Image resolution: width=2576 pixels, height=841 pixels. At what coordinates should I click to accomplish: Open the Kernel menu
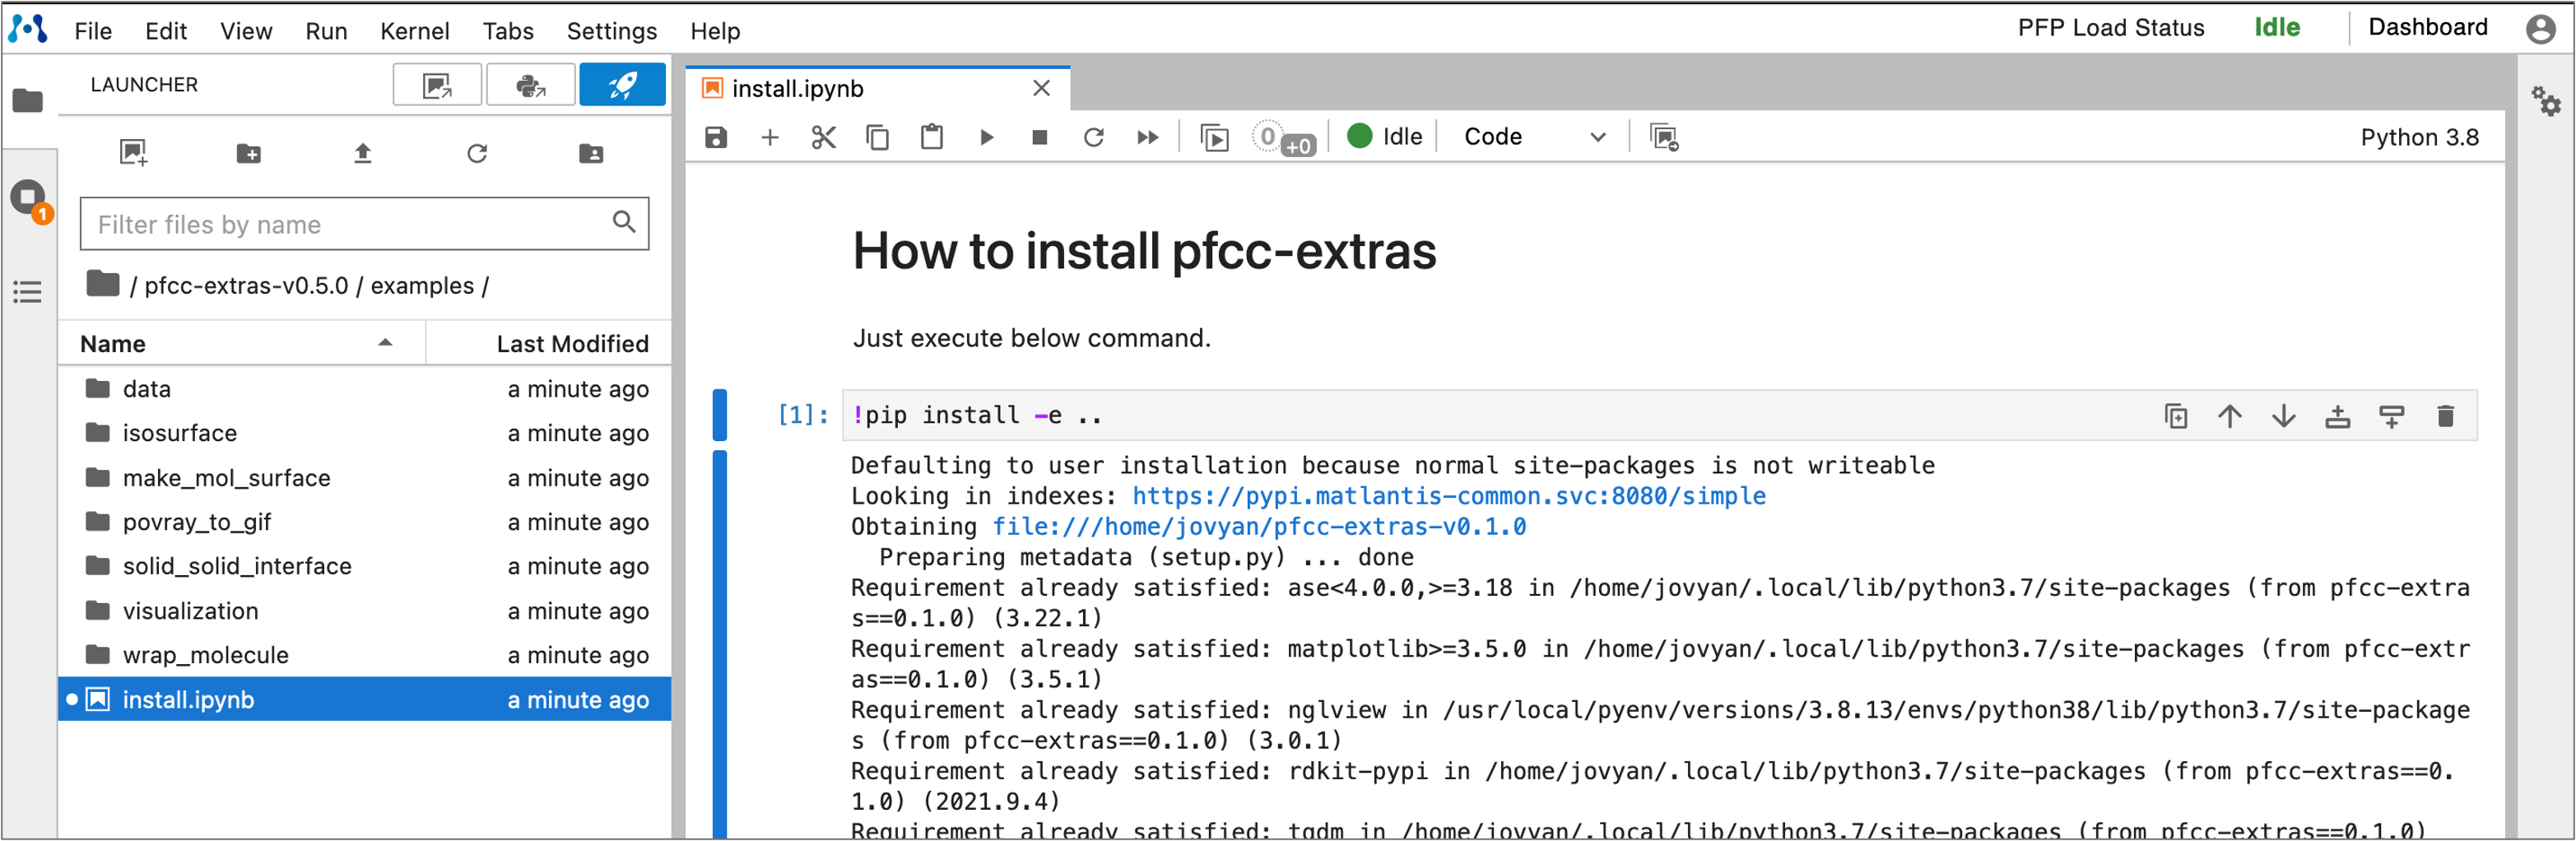[x=414, y=31]
